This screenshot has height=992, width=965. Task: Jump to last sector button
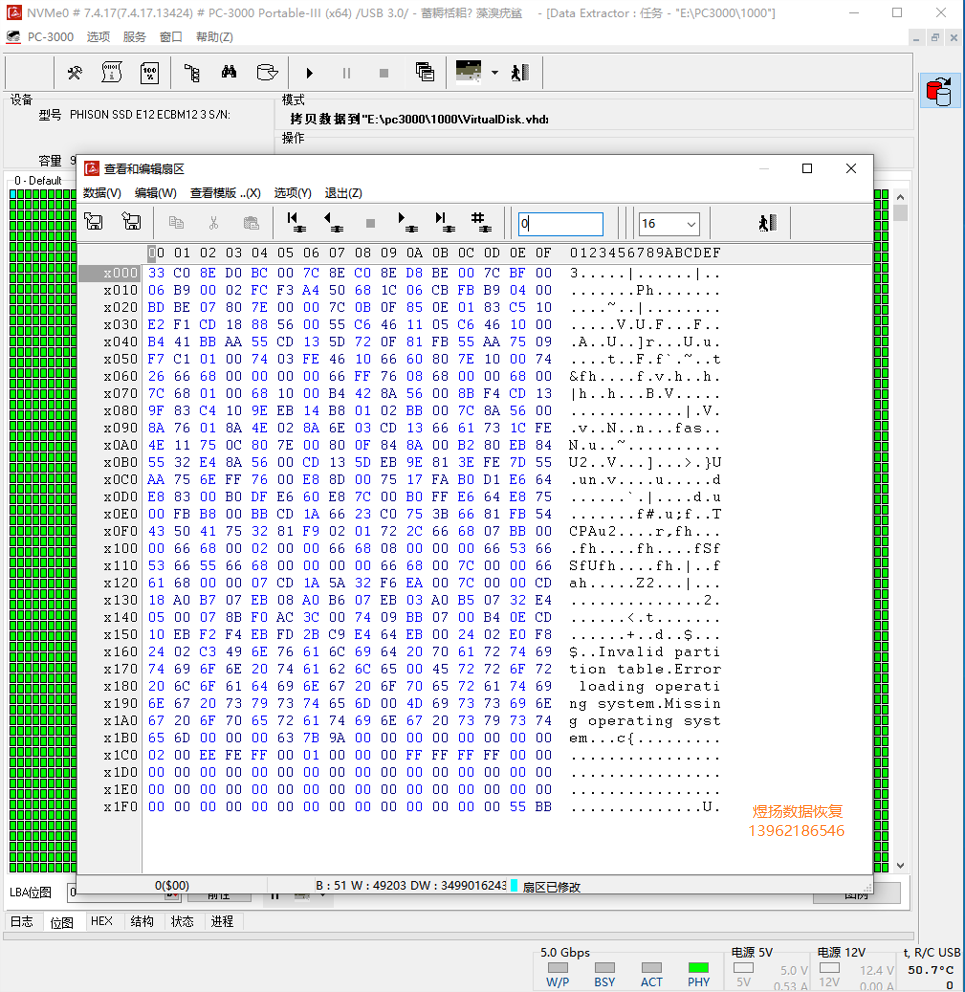pyautogui.click(x=445, y=222)
